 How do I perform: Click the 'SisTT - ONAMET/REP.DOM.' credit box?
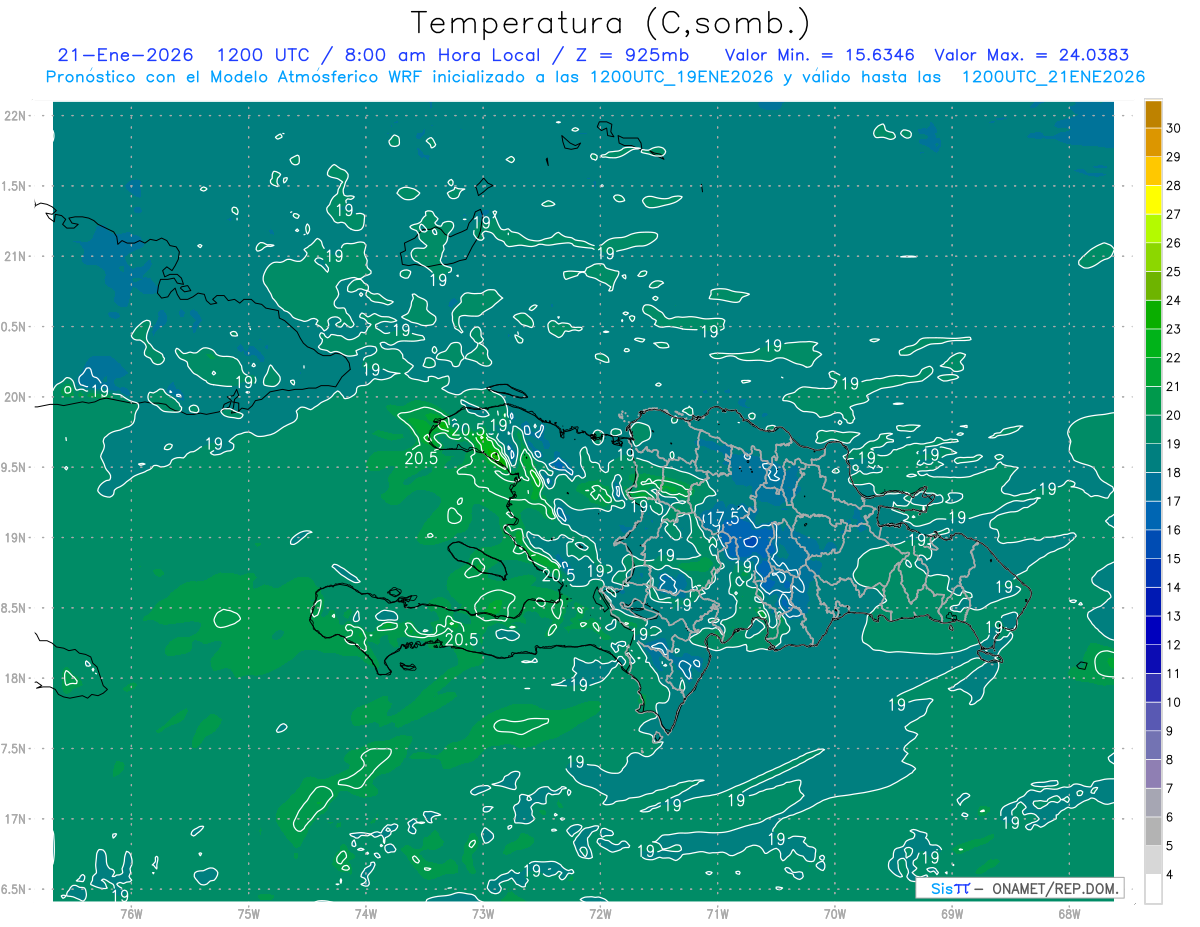click(x=1020, y=888)
